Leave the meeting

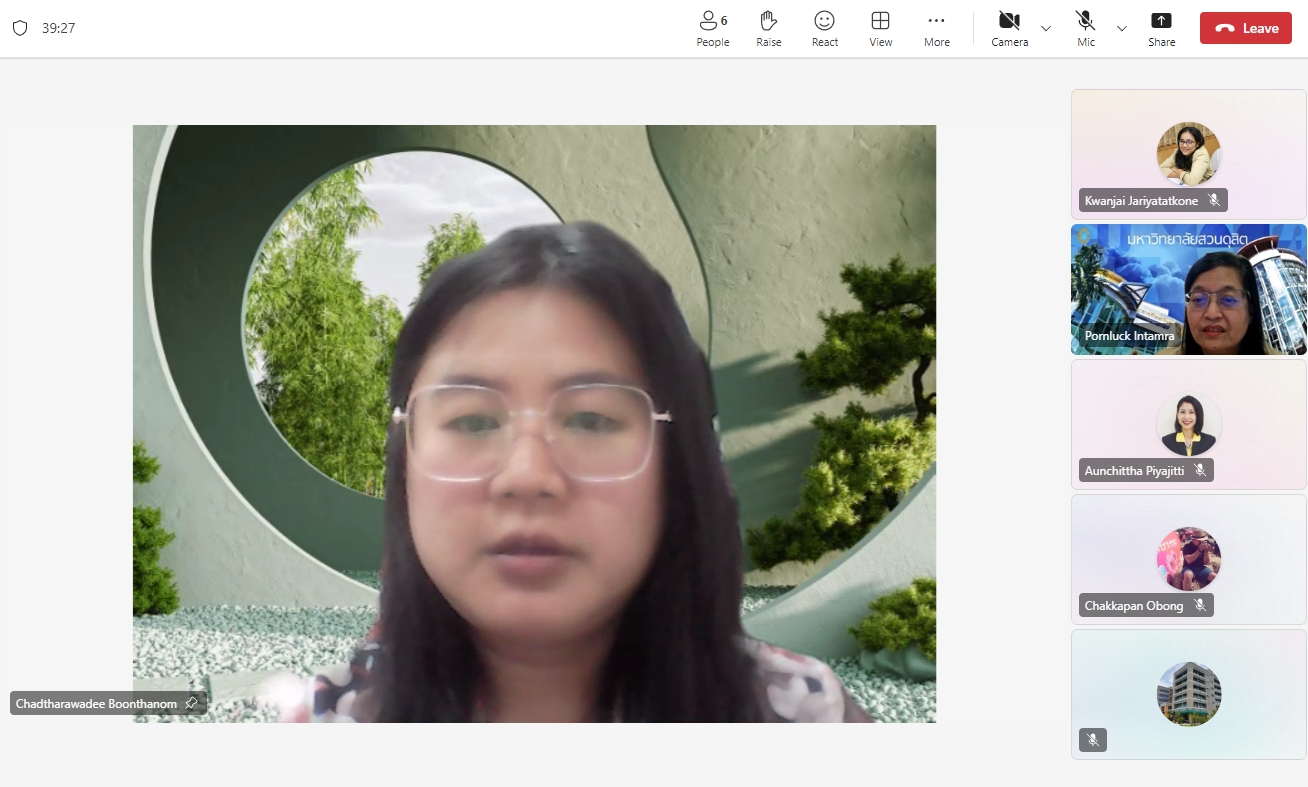pyautogui.click(x=1245, y=28)
